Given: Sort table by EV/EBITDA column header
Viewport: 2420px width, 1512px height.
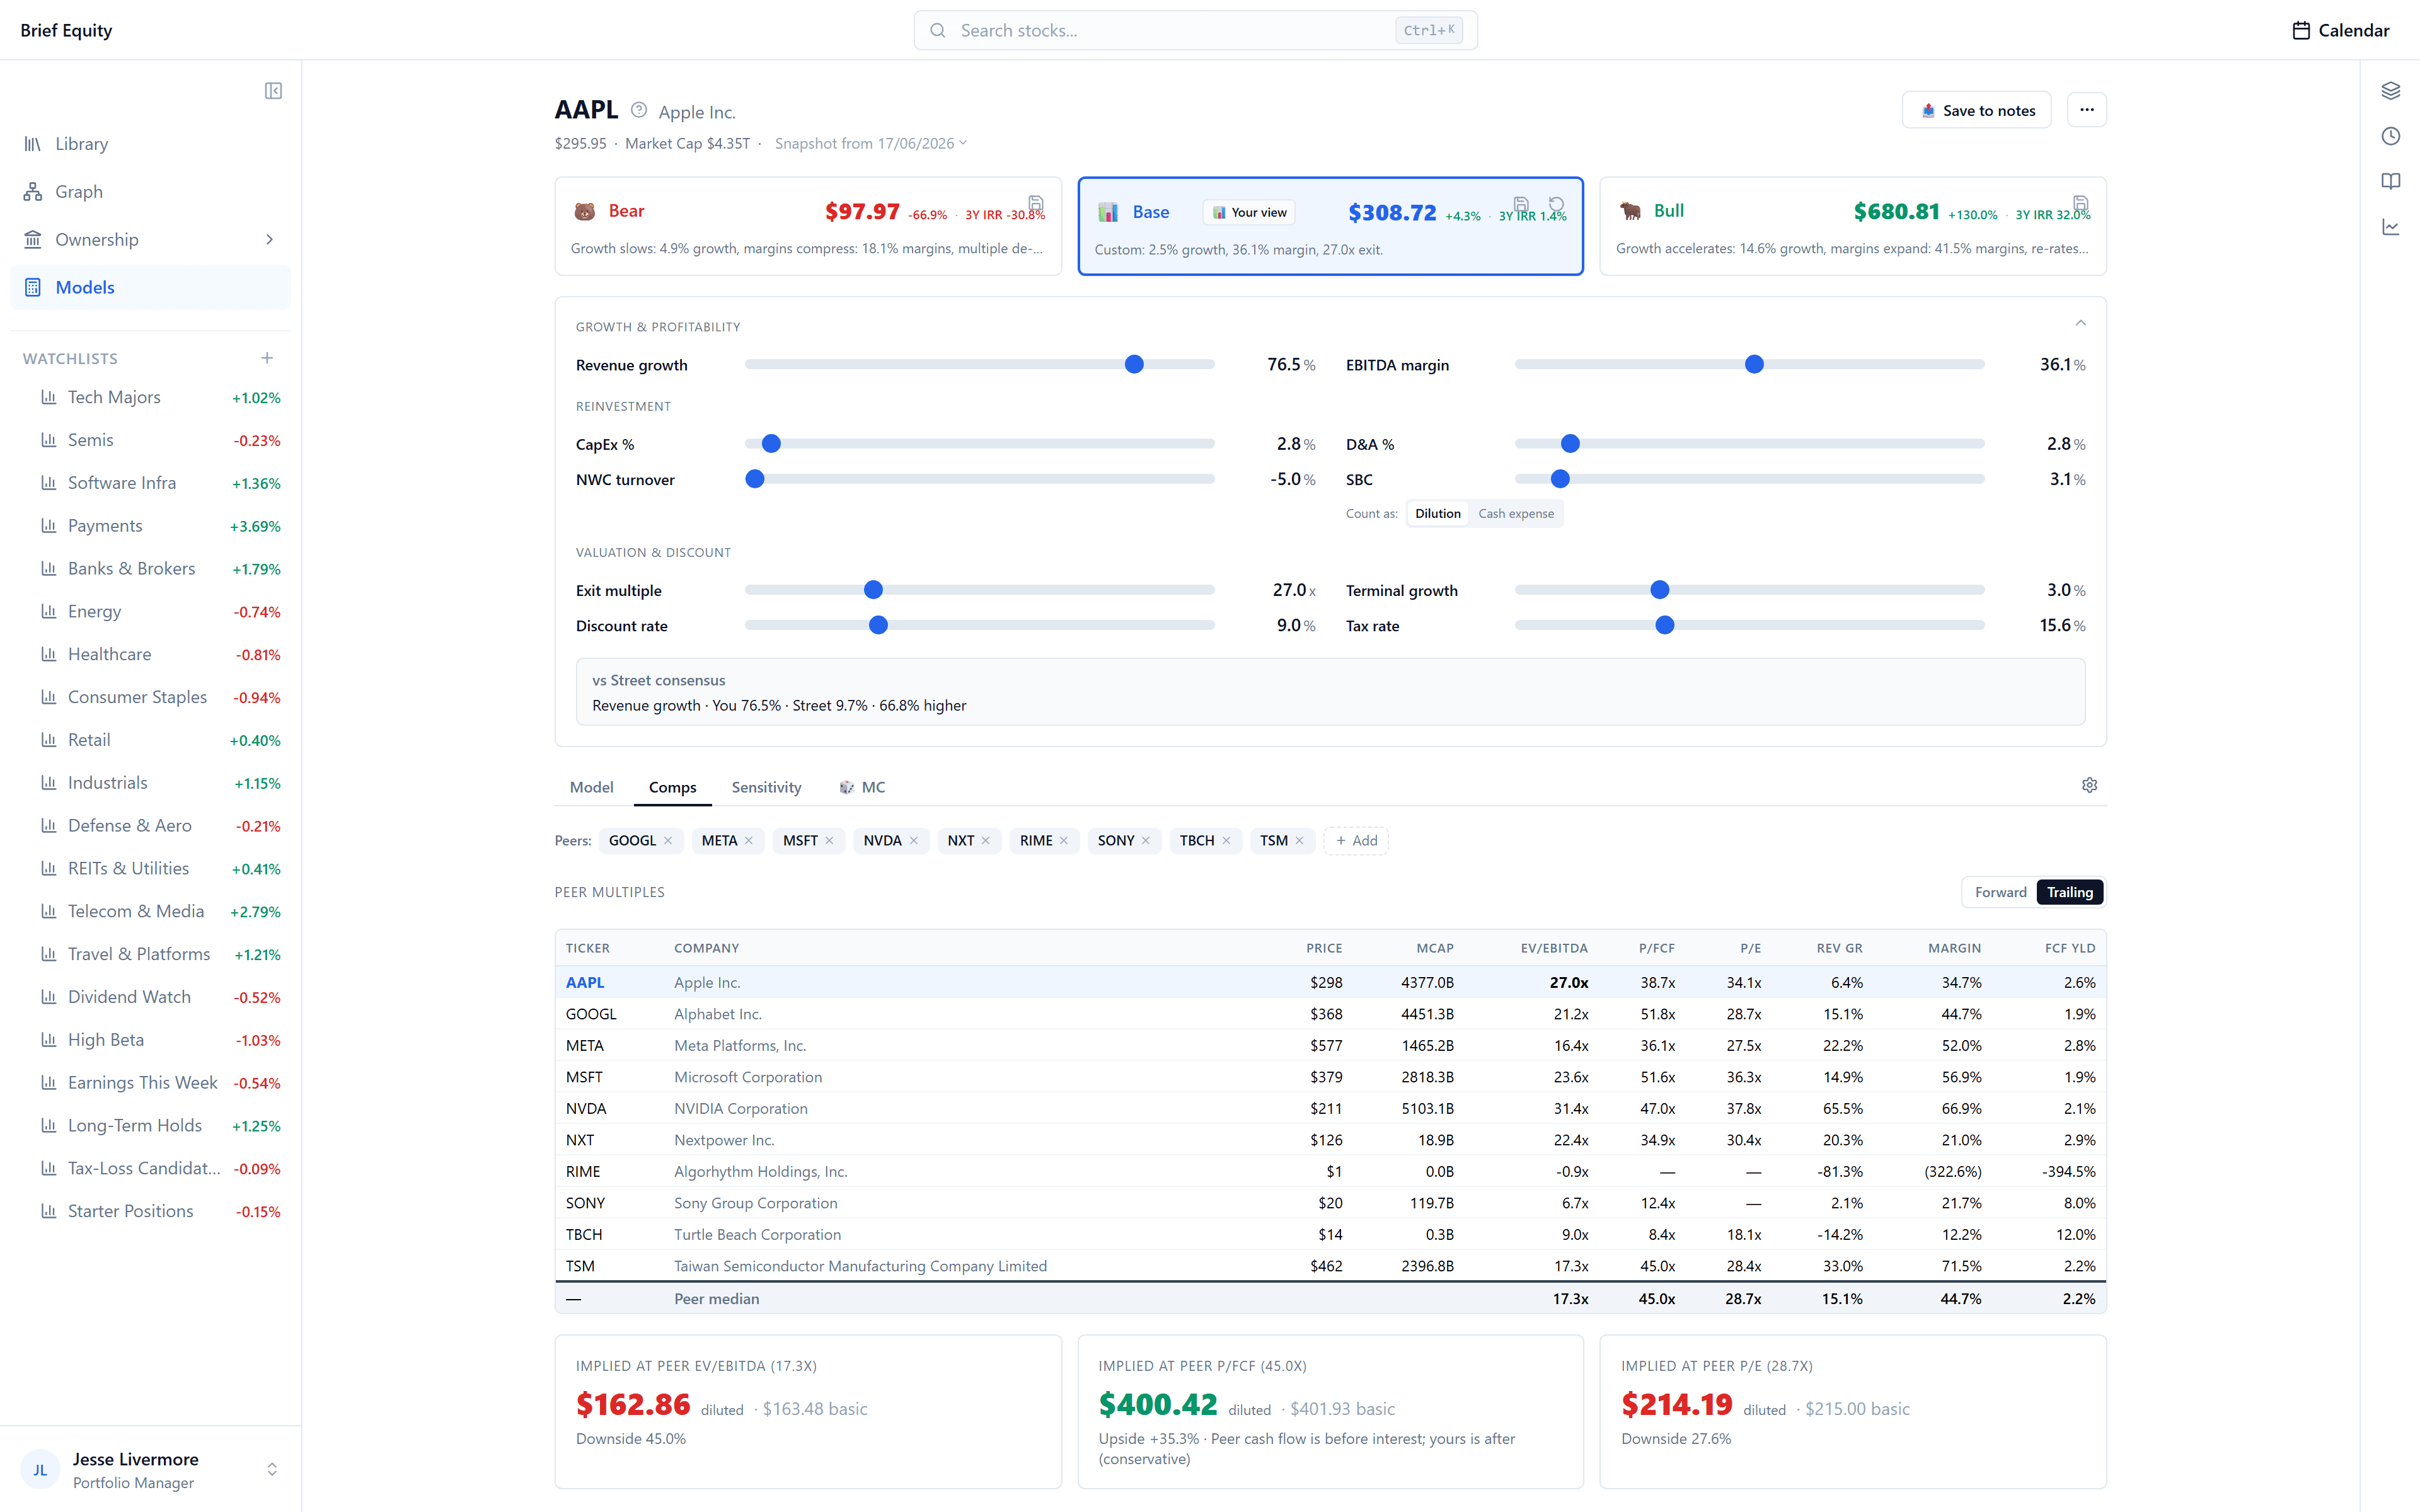Looking at the screenshot, I should click(1553, 948).
